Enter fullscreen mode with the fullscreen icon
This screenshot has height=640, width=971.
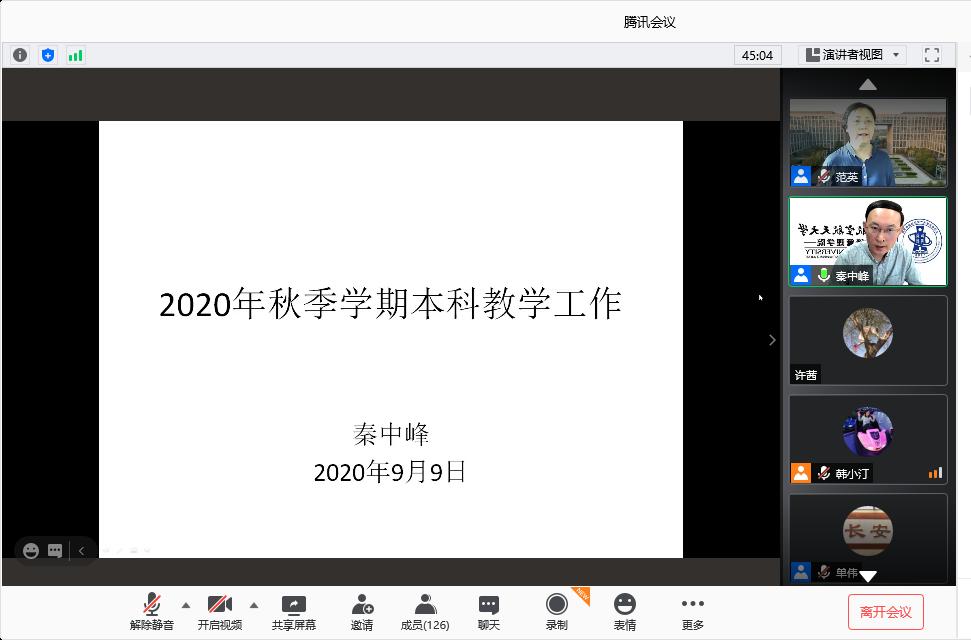[x=931, y=55]
